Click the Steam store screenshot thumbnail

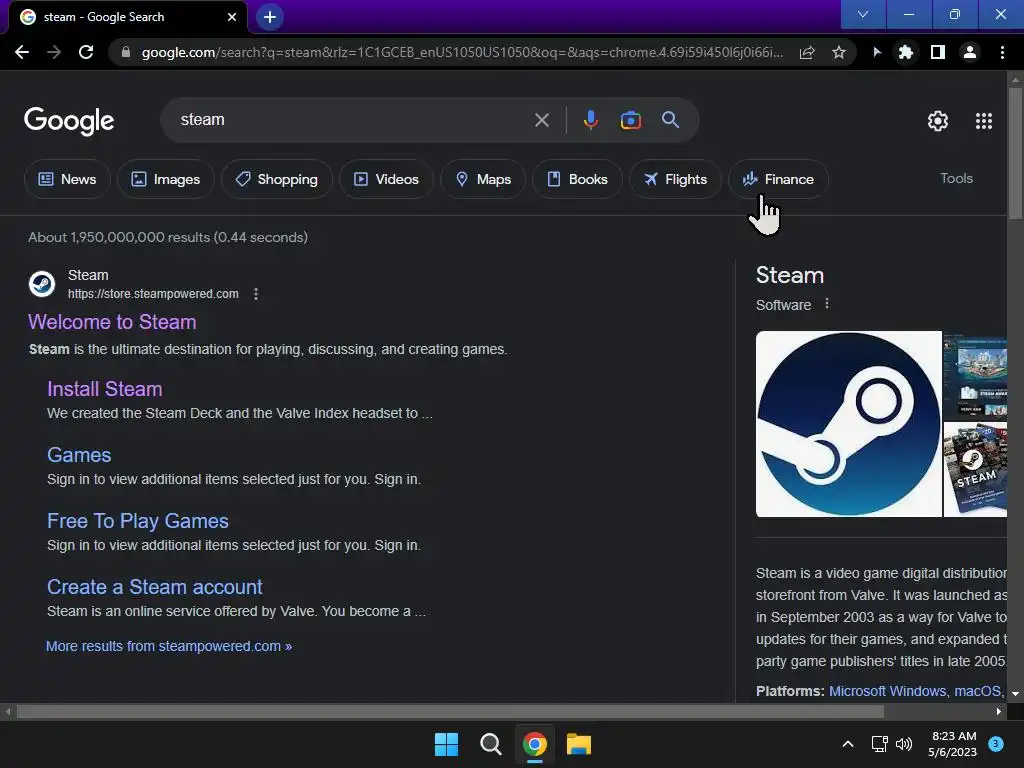976,376
